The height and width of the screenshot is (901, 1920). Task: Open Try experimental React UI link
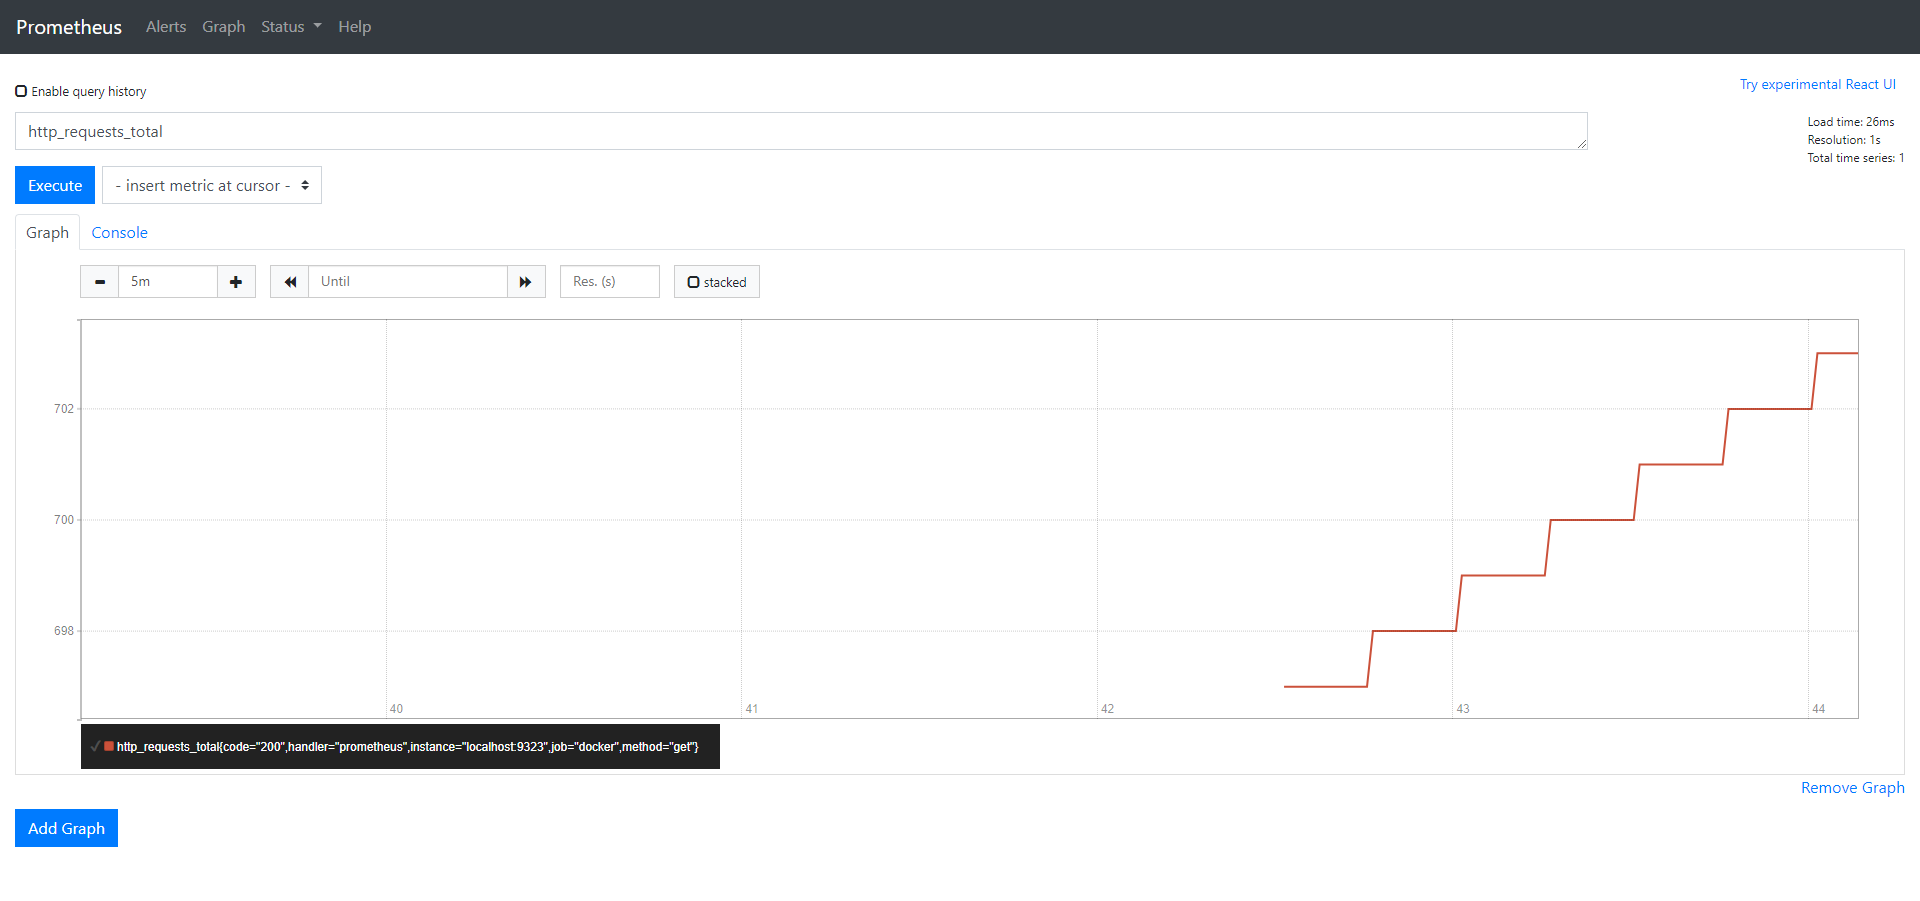[x=1817, y=85]
